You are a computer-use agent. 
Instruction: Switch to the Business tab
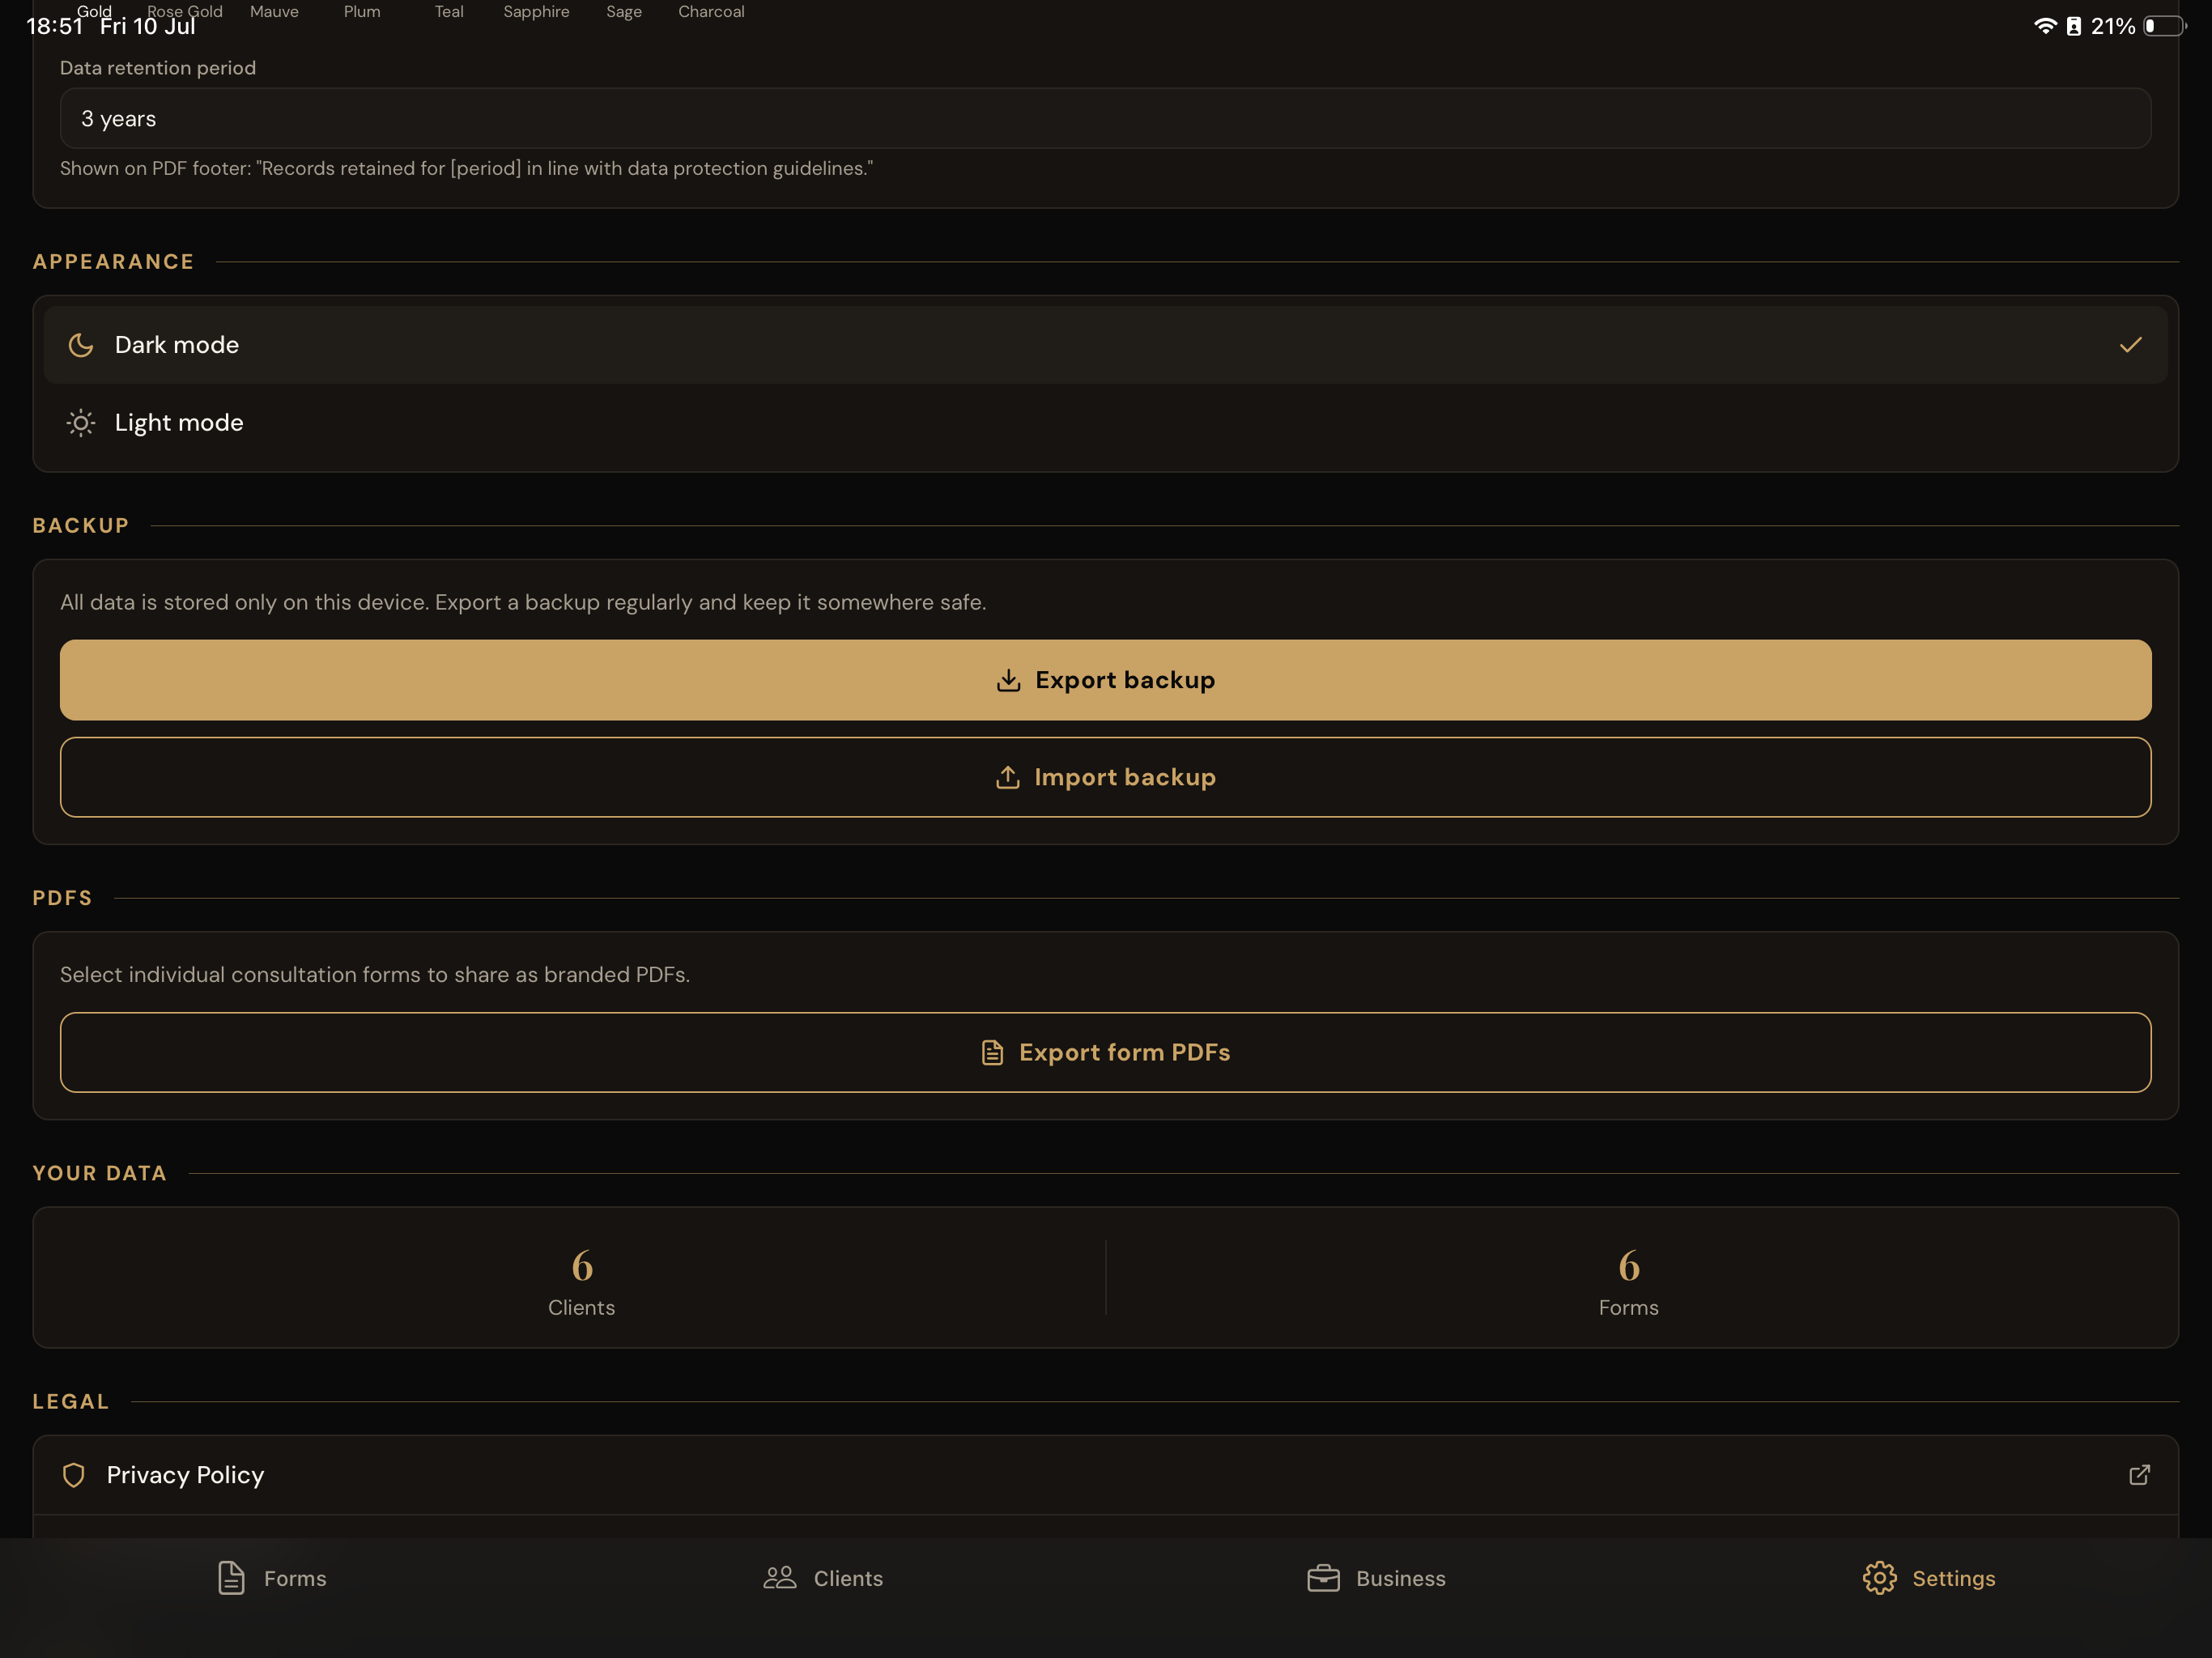click(1376, 1578)
